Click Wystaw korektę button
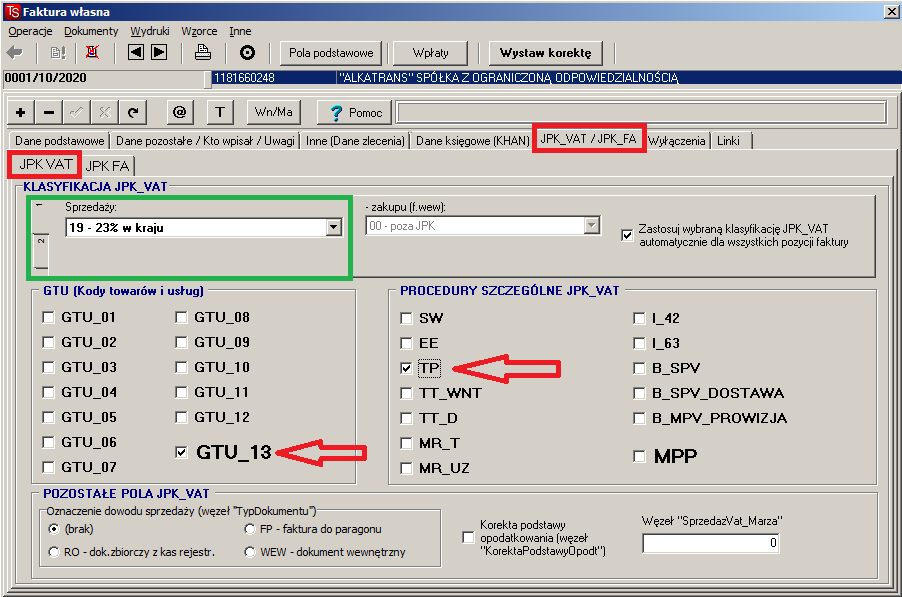The width and height of the screenshot is (902, 597). click(x=545, y=53)
